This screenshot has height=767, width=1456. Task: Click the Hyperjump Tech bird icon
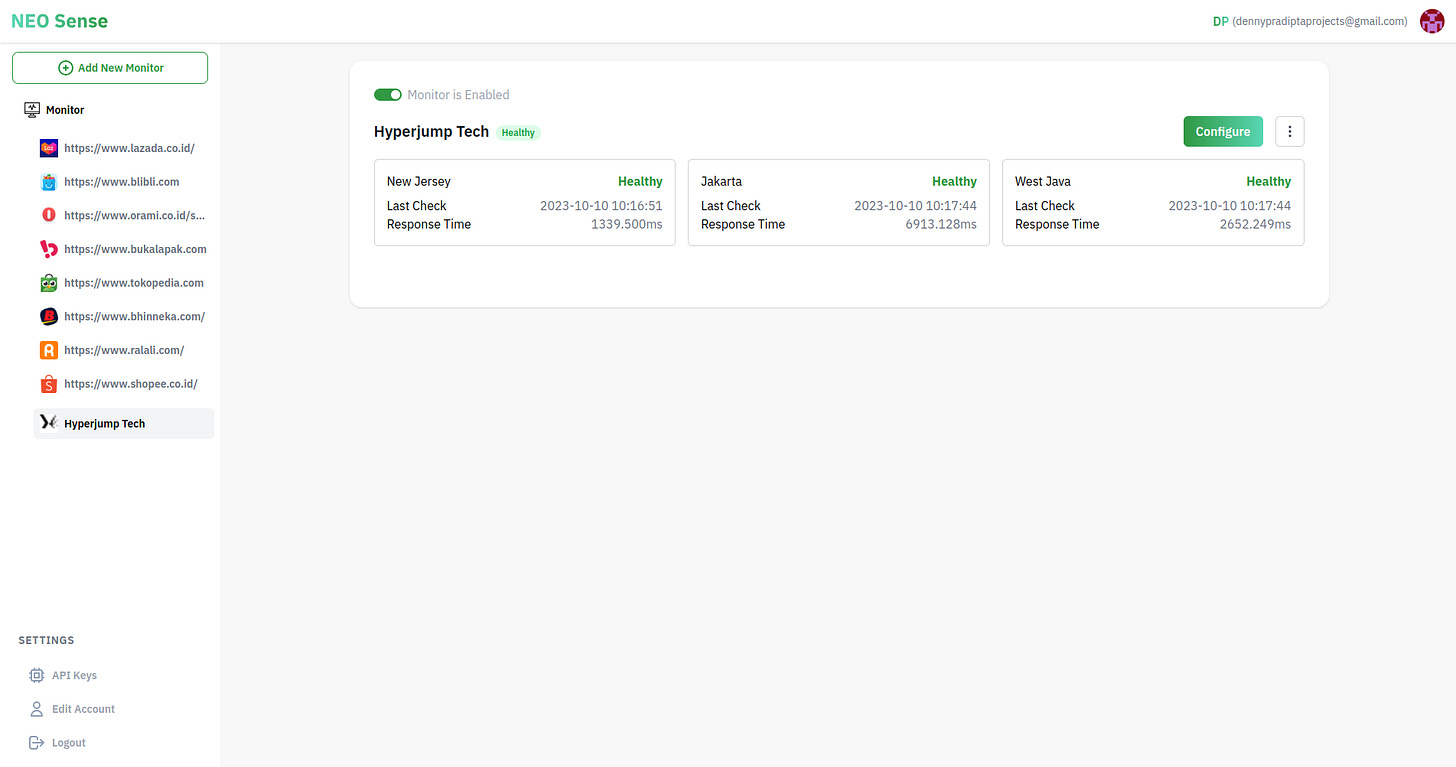(48, 423)
